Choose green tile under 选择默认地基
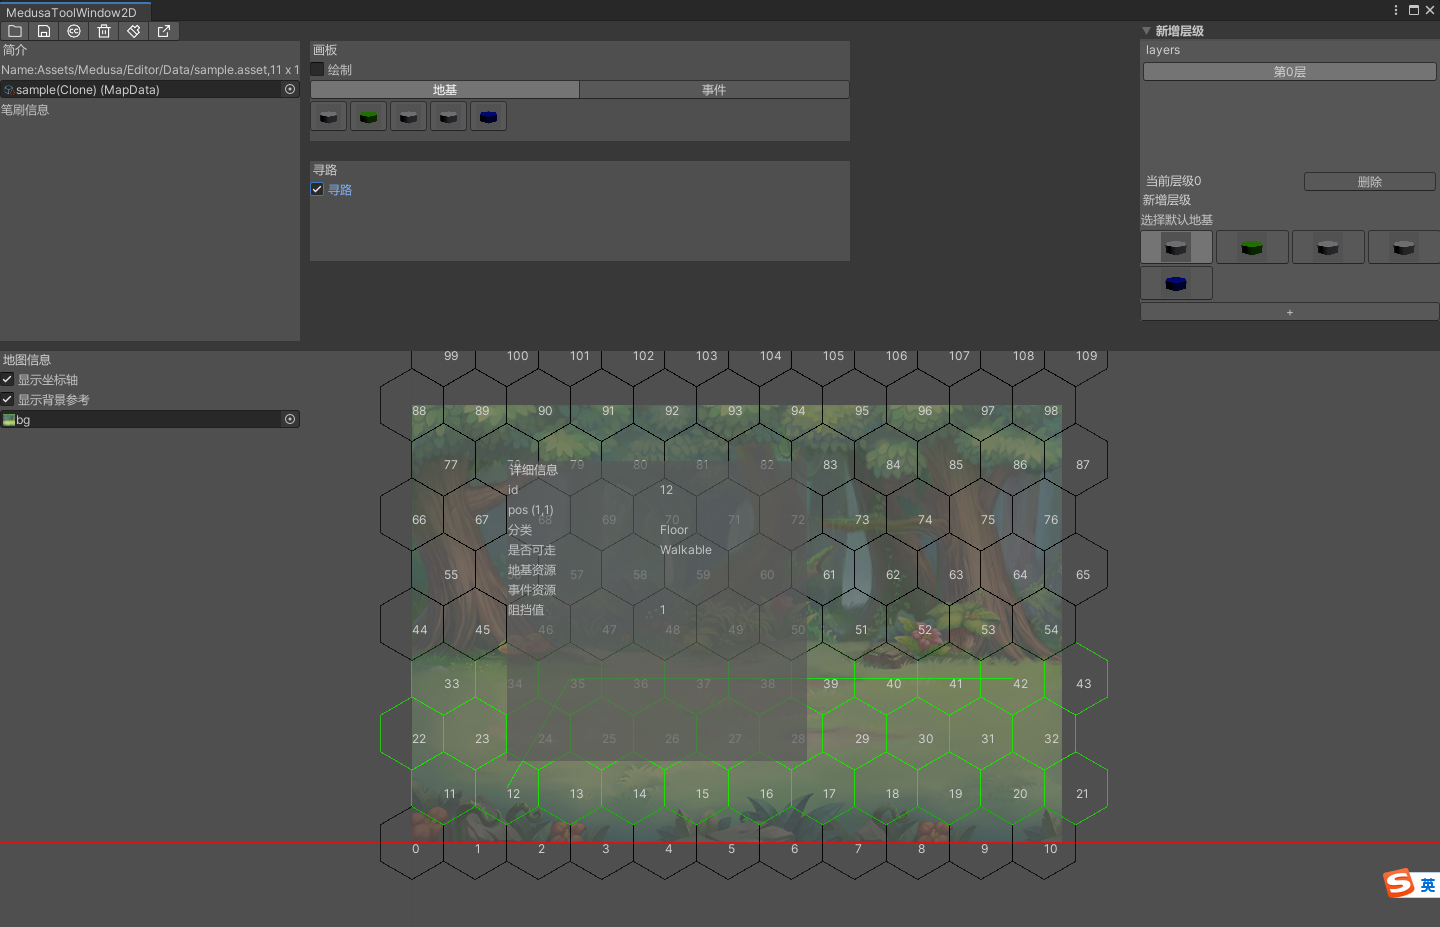 click(1252, 247)
